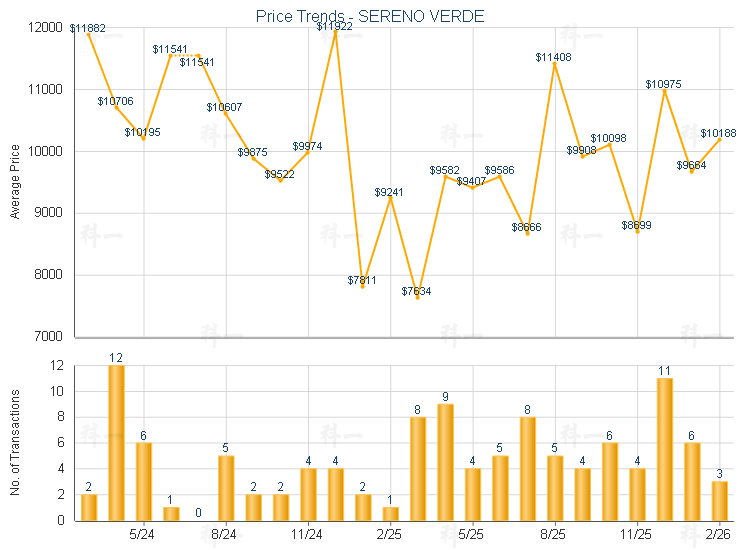Click the $11408 price data point

(554, 63)
